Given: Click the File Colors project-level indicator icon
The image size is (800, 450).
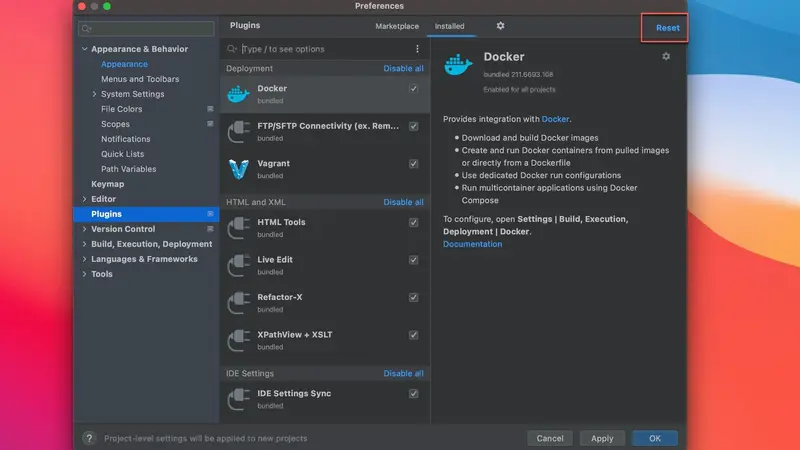Looking at the screenshot, I should [210, 109].
